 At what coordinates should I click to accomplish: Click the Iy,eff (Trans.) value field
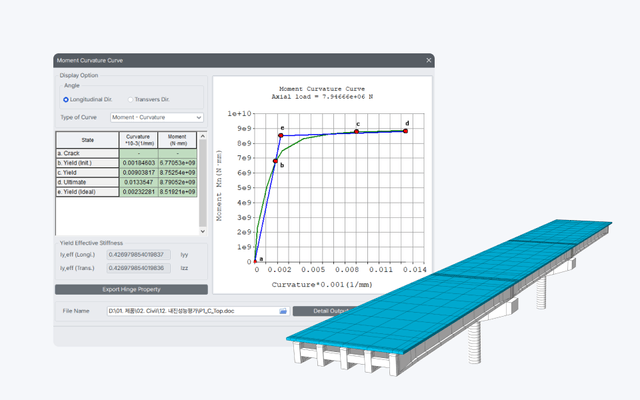[139, 268]
